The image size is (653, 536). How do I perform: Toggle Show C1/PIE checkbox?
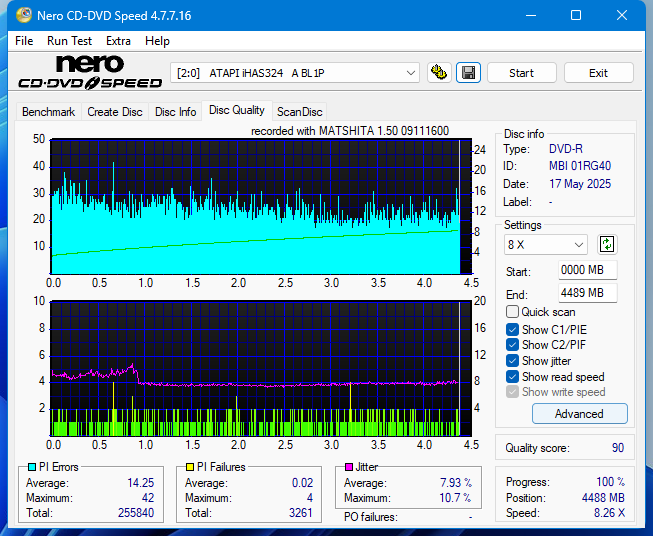coord(513,329)
